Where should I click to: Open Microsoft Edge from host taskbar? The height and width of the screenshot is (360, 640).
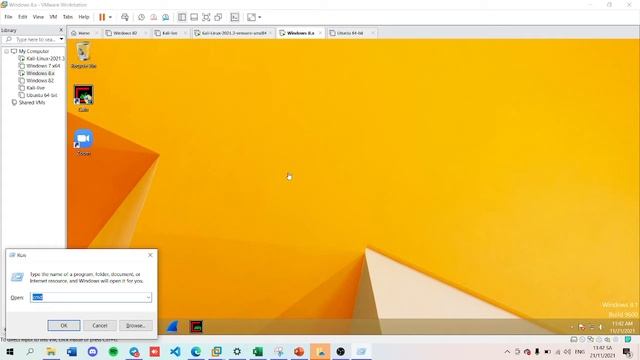[x=196, y=351]
